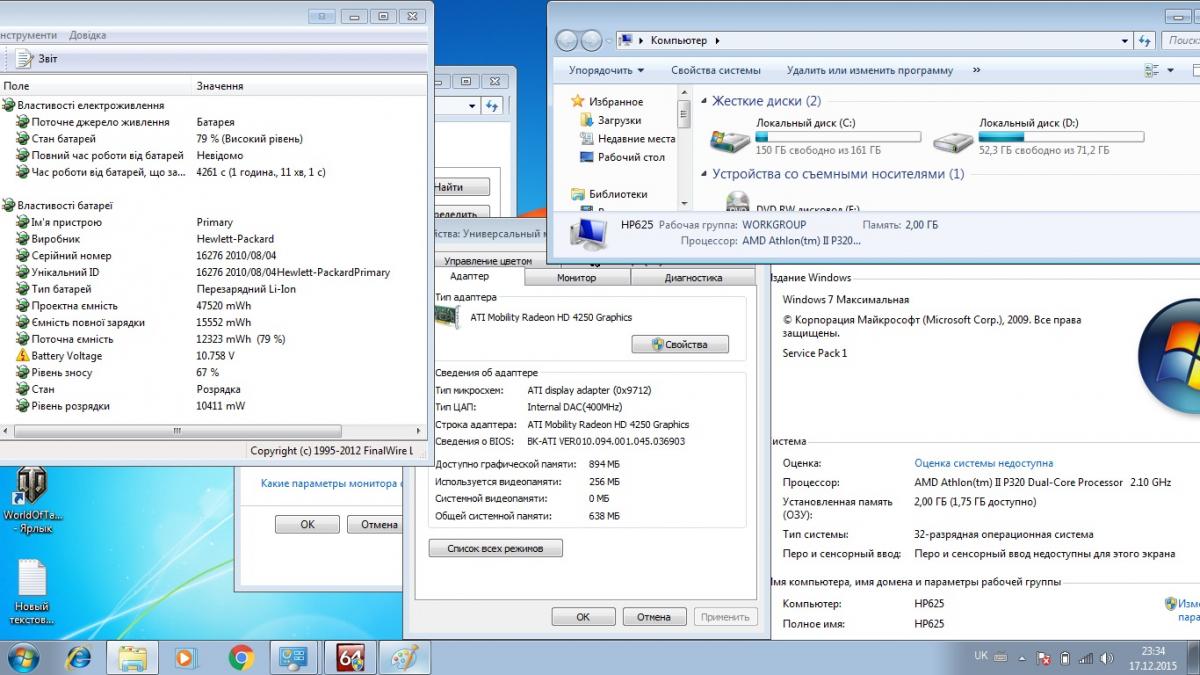Open the Action Center flag tray icon

[1042, 658]
